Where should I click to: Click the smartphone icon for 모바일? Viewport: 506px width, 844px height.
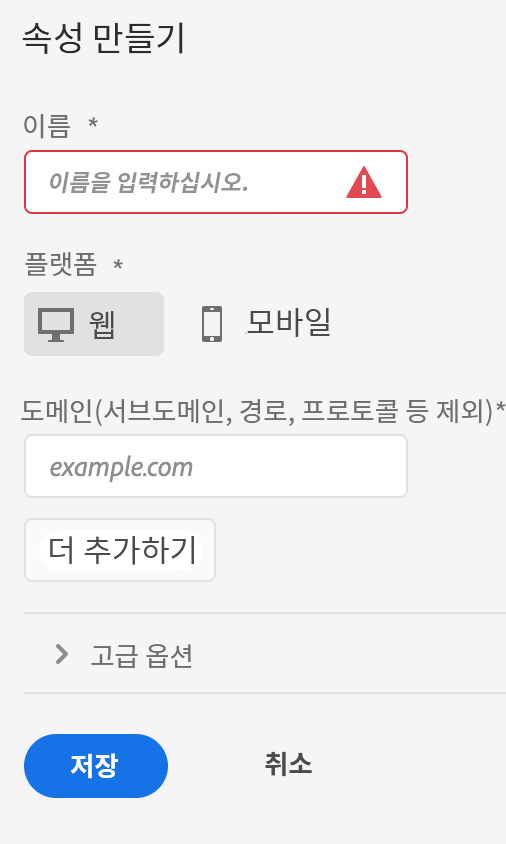pos(212,324)
